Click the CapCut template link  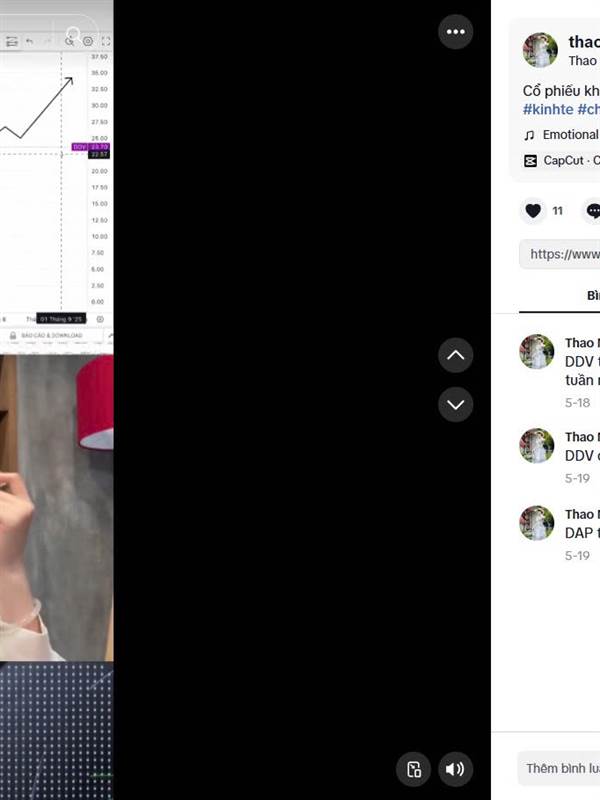(x=571, y=160)
